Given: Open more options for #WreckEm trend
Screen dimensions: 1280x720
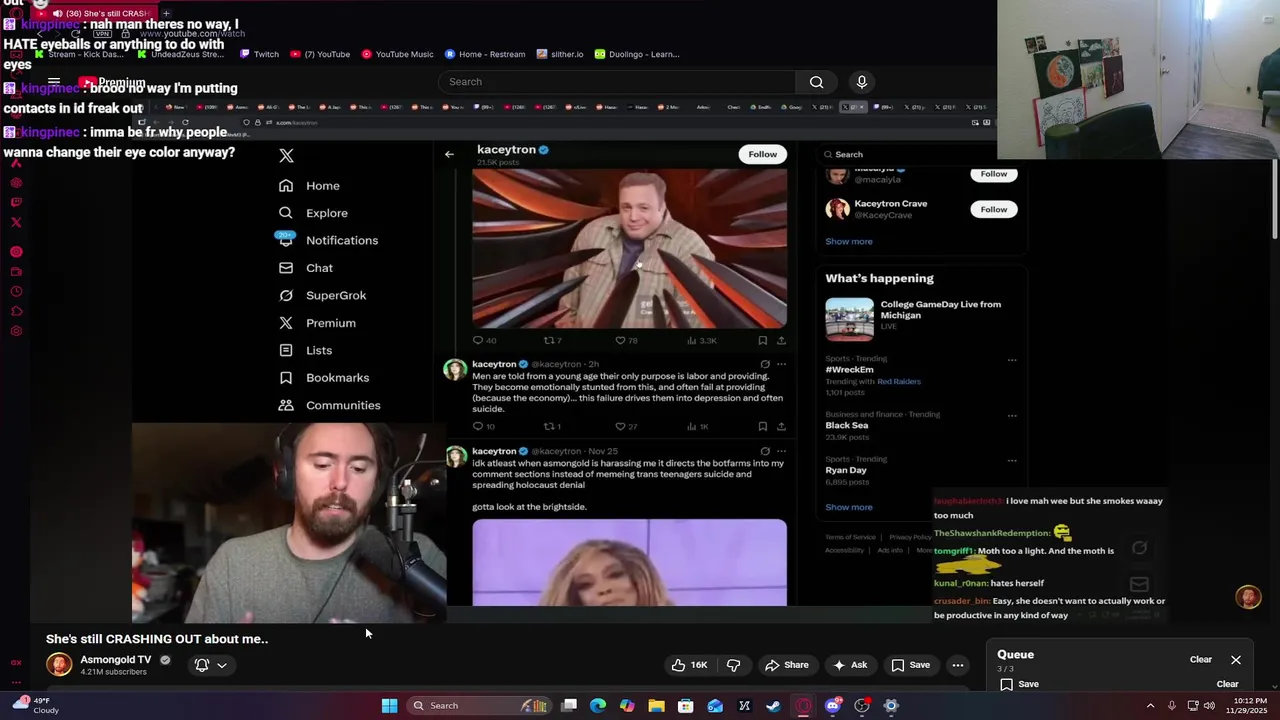Looking at the screenshot, I should [1012, 360].
